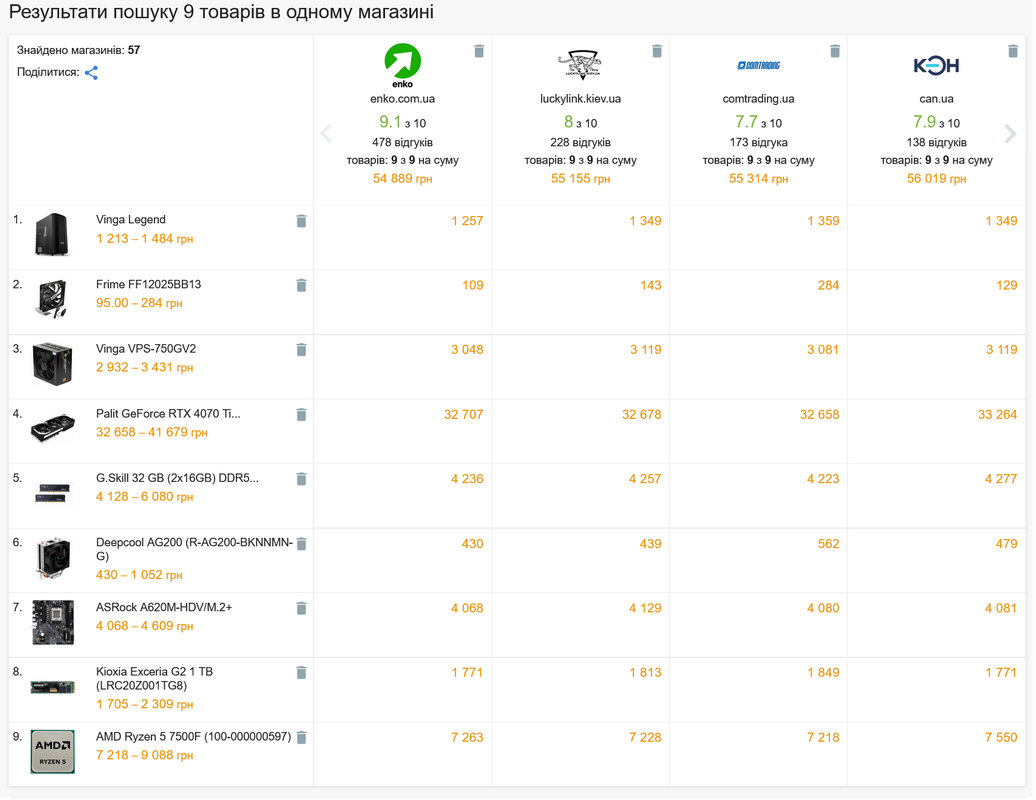Viewport: 1036px width, 800px height.
Task: Click ASRock motherboard thumbnail
Action: (x=53, y=622)
